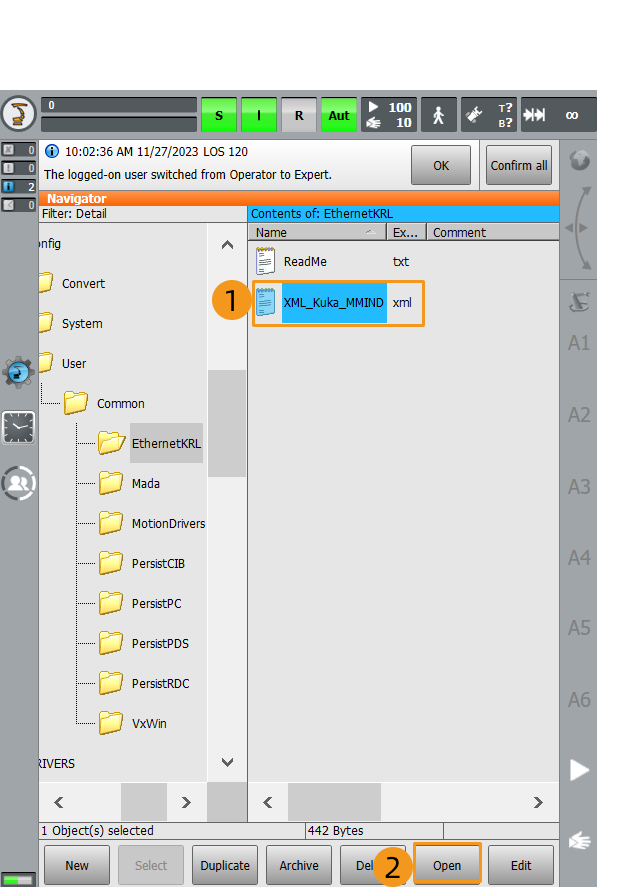Select the System folder in tree
The image size is (617, 891).
tap(82, 323)
